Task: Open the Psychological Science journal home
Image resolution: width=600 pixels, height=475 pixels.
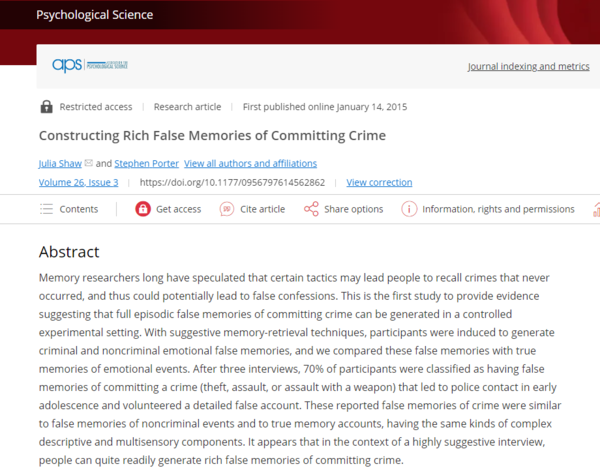Action: tap(94, 15)
